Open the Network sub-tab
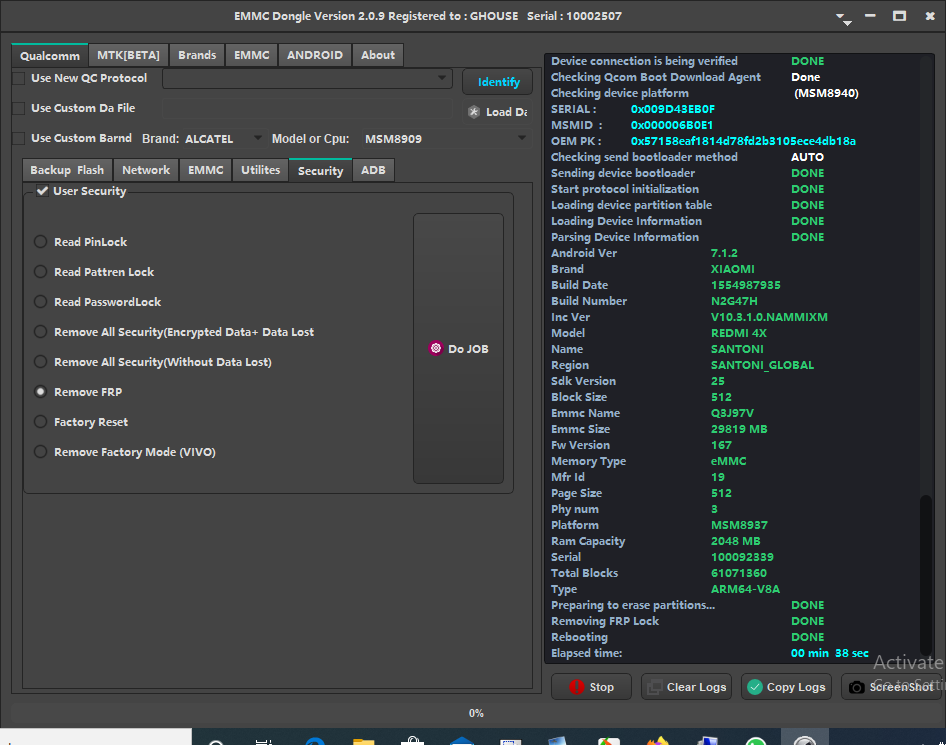Screen dimensions: 946x745 (x=146, y=170)
